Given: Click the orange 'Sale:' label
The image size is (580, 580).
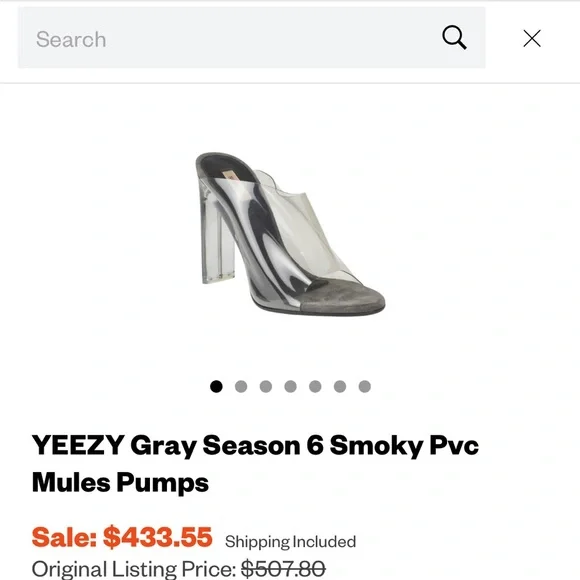Looking at the screenshot, I should pyautogui.click(x=64, y=537).
